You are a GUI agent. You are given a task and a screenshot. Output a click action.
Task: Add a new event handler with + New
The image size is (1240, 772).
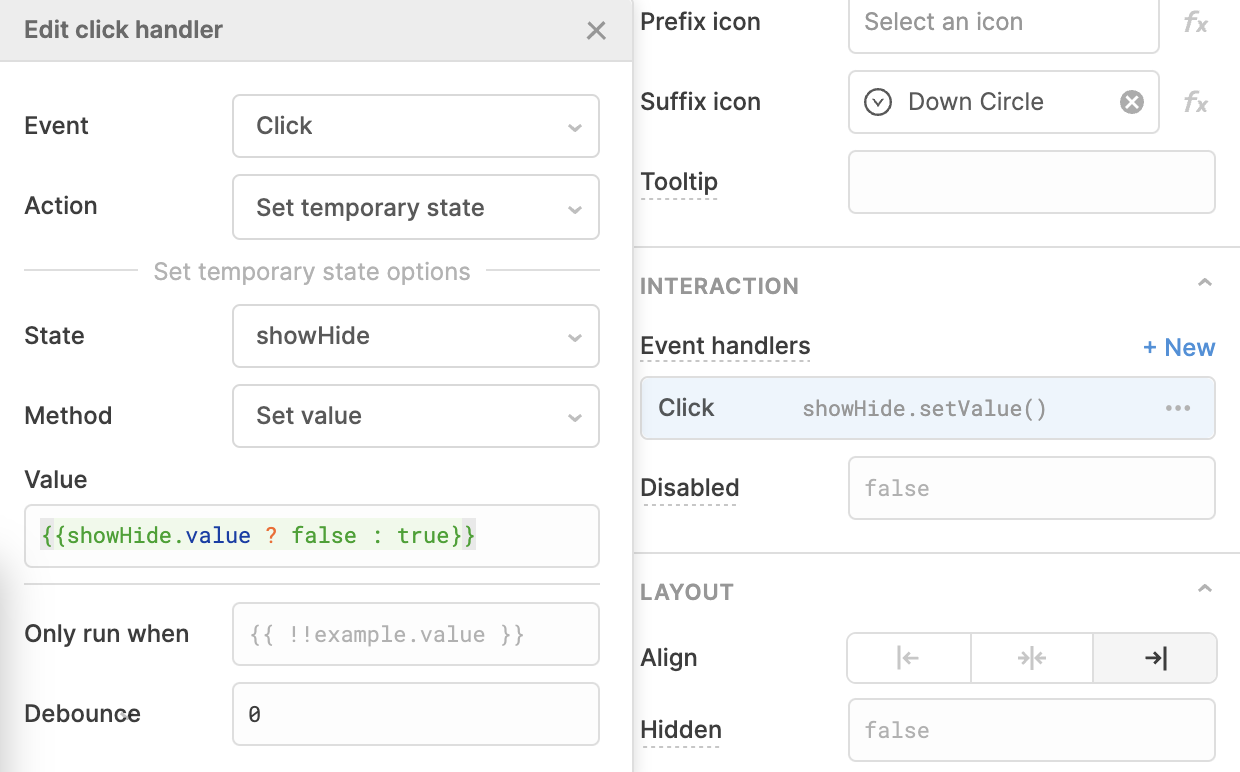point(1180,347)
